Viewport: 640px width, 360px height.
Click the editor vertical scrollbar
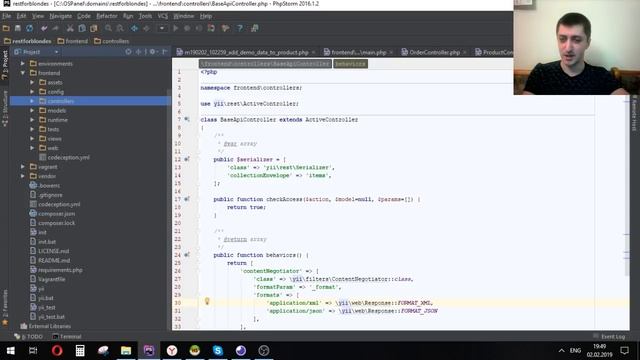point(627,186)
